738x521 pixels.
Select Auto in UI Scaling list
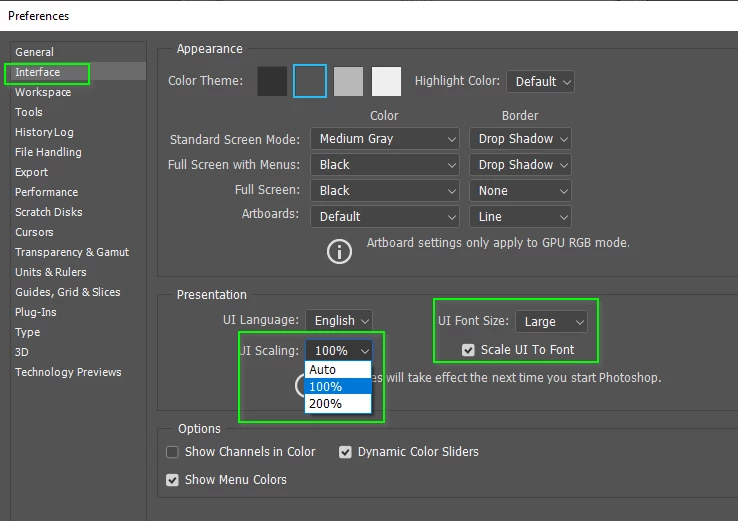coord(338,369)
